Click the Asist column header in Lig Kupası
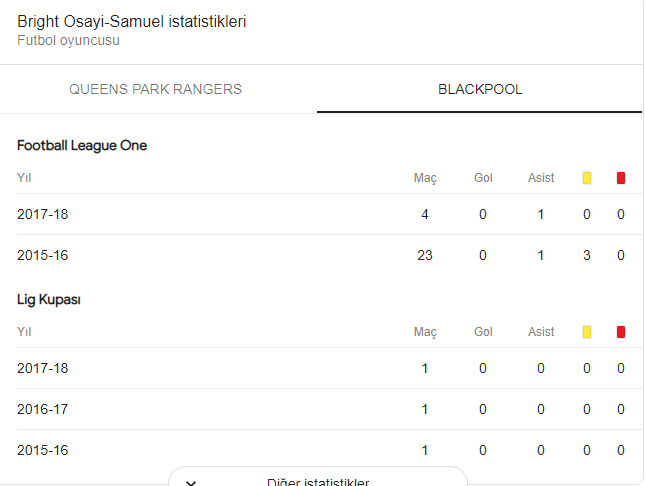This screenshot has width=645, height=486. click(541, 332)
